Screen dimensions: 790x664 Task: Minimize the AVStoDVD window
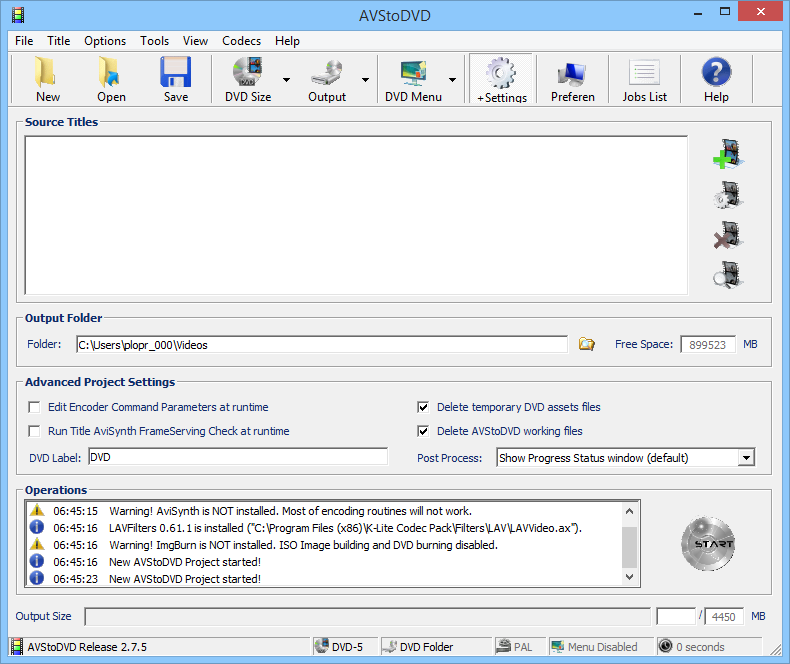point(698,12)
